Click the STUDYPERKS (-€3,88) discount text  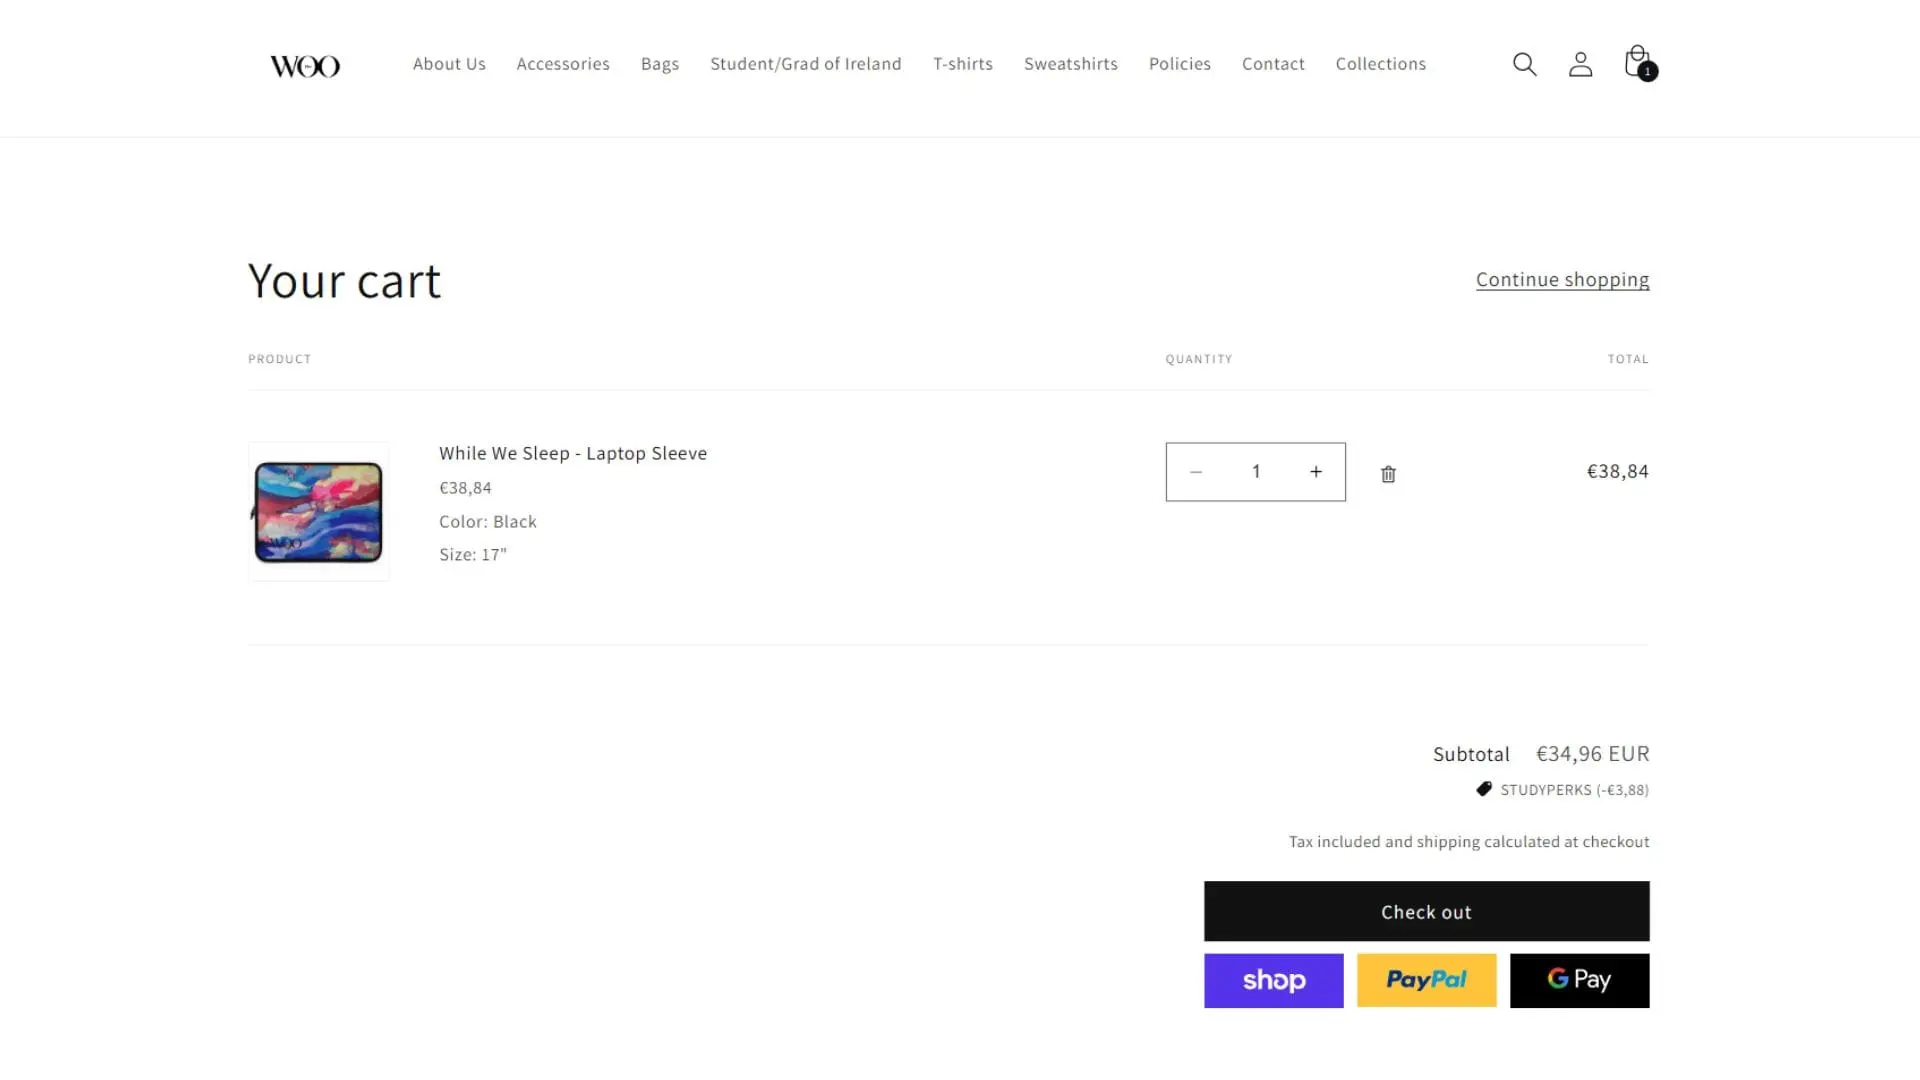(1575, 790)
